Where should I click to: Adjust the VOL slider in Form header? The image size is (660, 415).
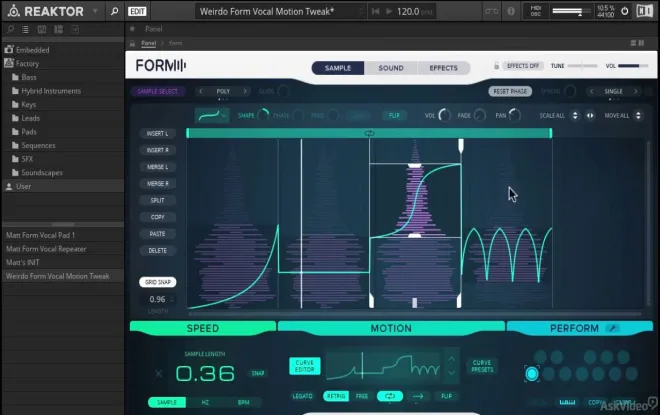633,66
